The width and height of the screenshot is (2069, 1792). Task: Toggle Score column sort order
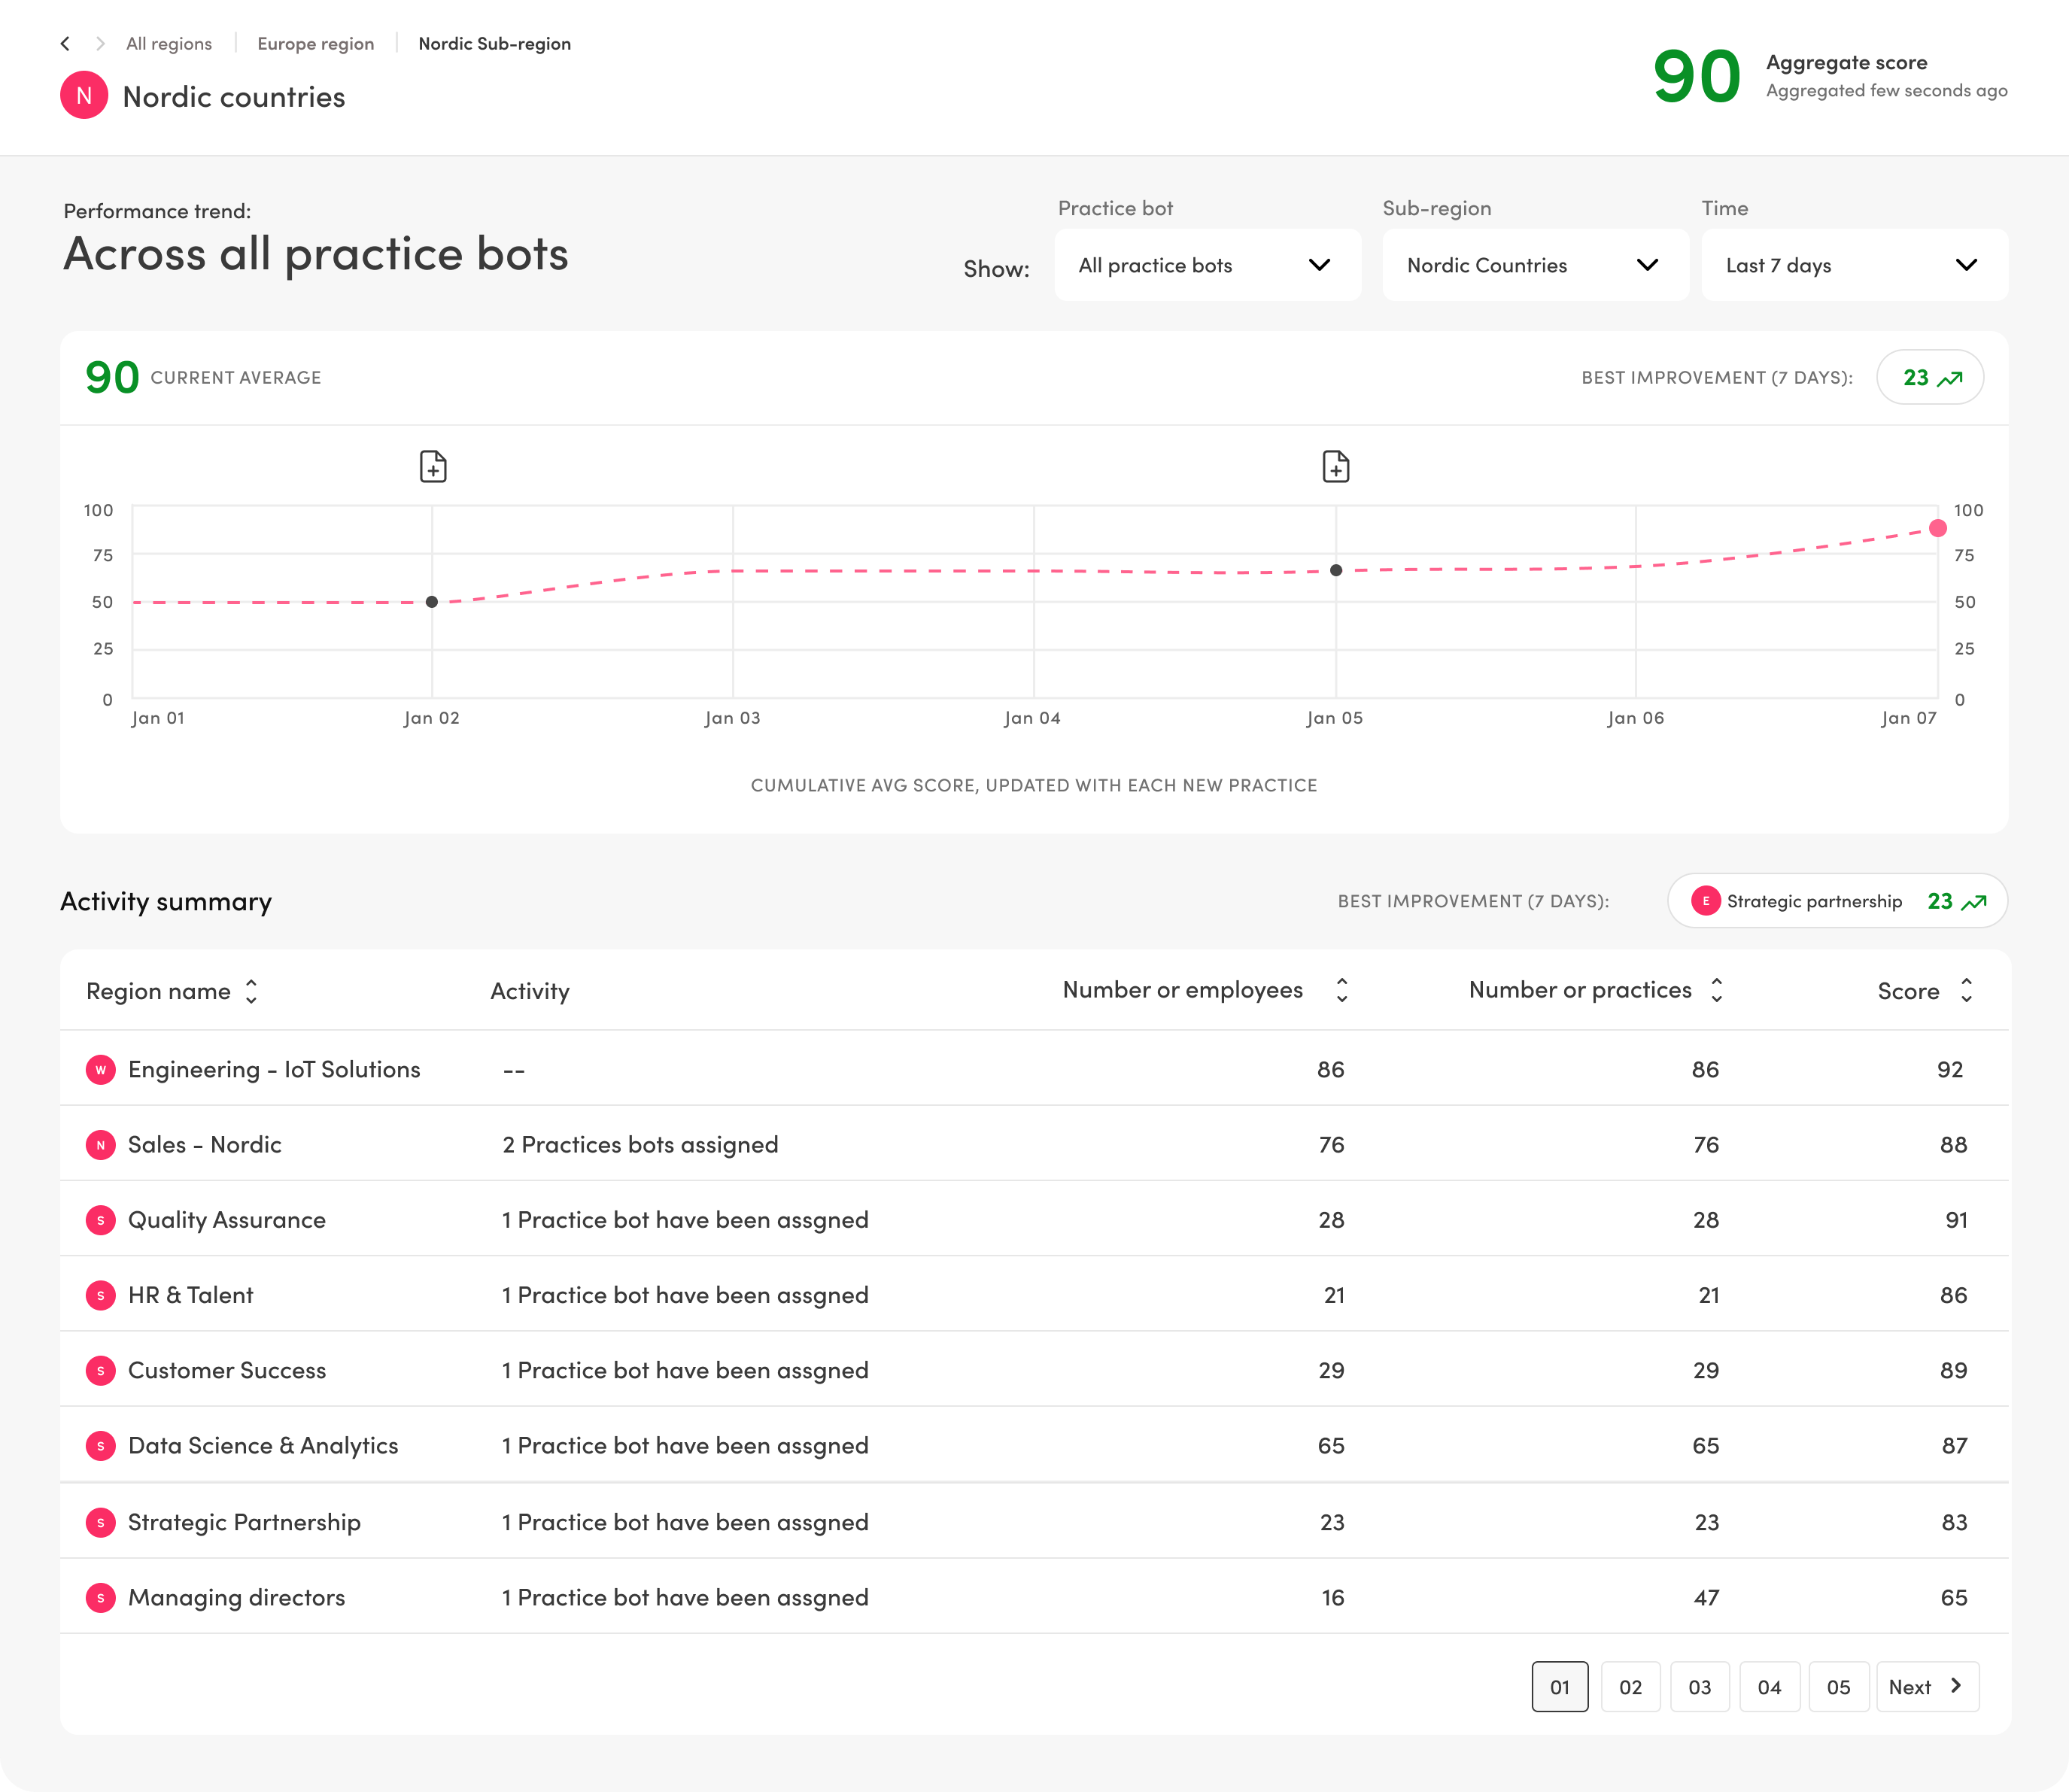1966,990
